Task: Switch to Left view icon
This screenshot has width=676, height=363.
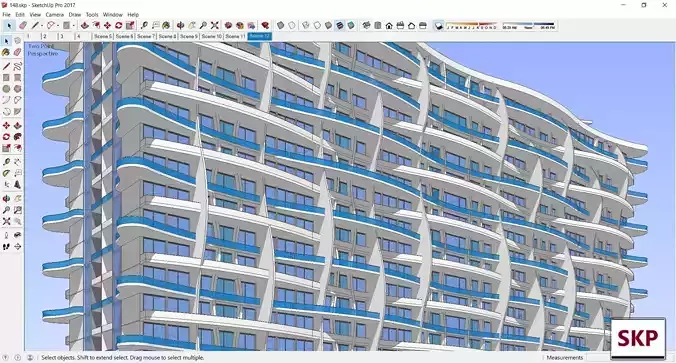Action: [423, 25]
